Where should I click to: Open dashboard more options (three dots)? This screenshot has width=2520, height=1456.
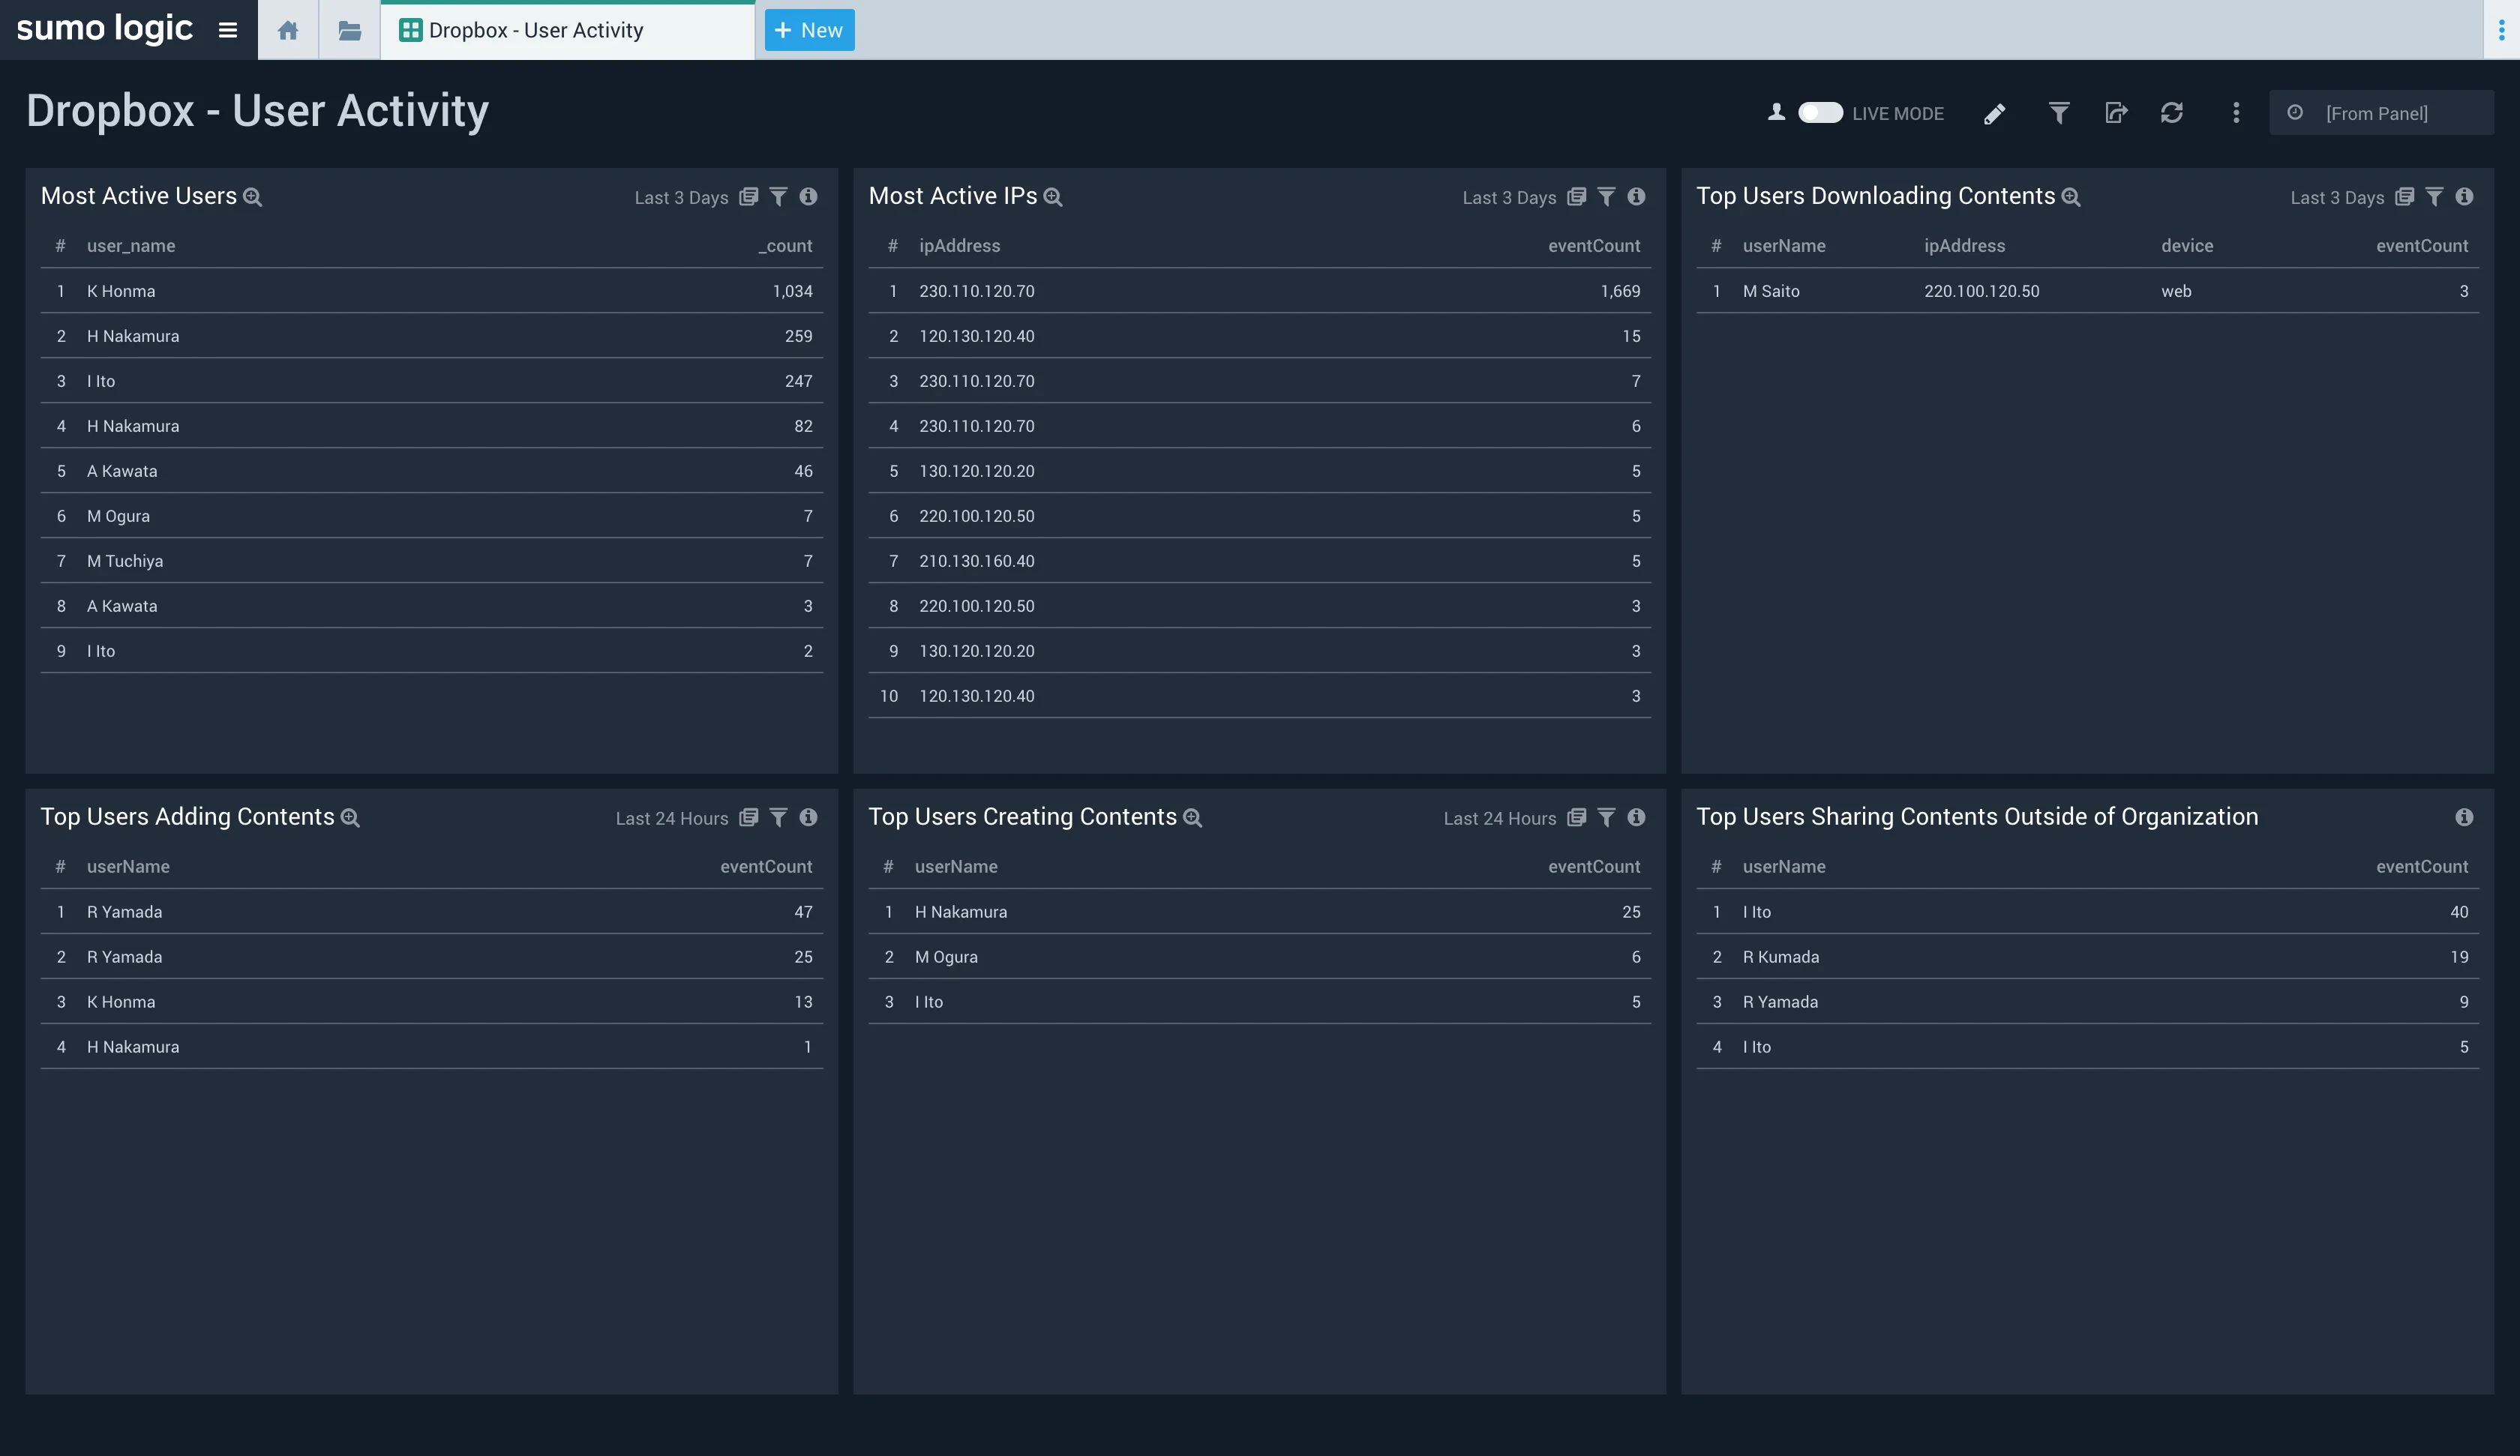point(2236,113)
